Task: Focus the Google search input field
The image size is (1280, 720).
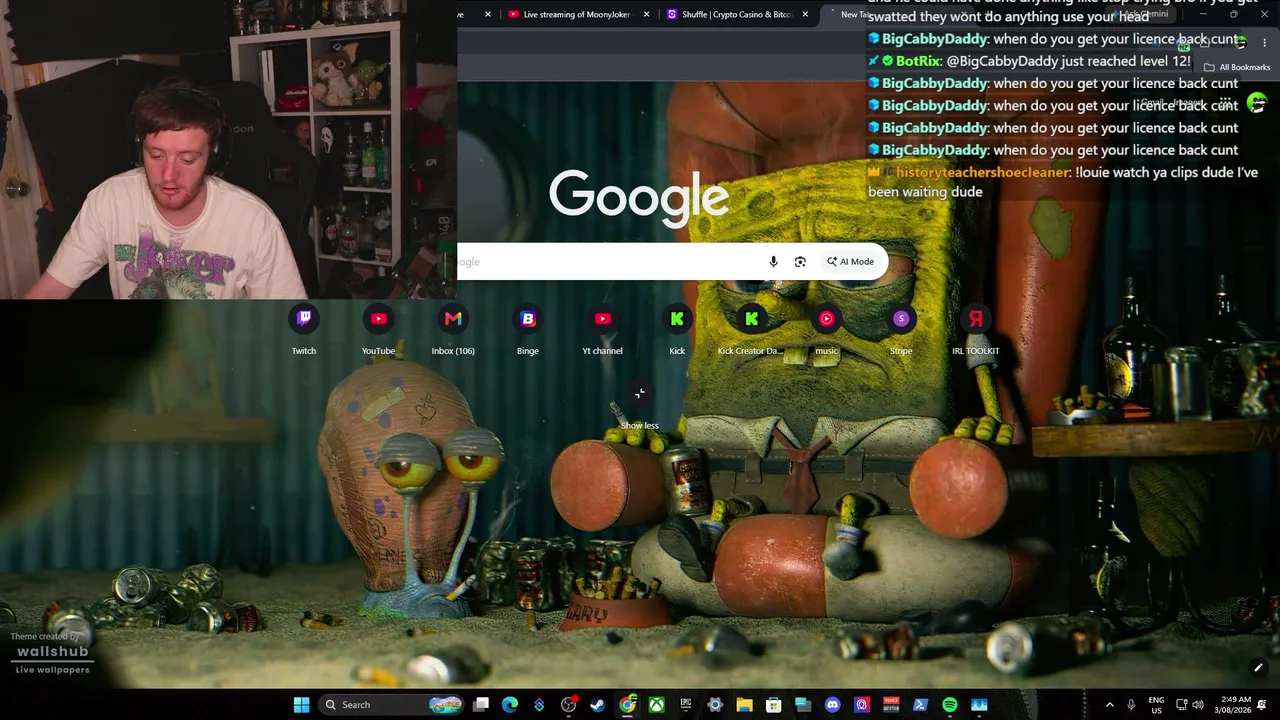Action: point(608,262)
